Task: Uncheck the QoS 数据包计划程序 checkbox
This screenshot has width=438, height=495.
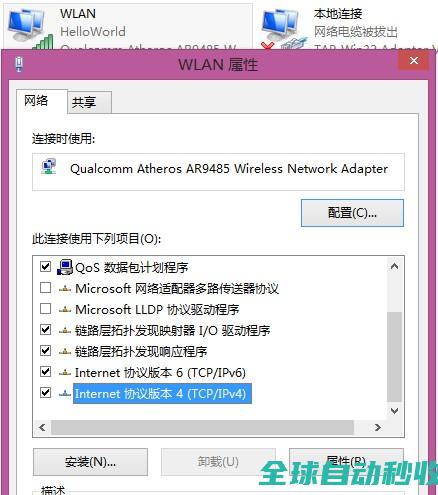Action: [45, 266]
